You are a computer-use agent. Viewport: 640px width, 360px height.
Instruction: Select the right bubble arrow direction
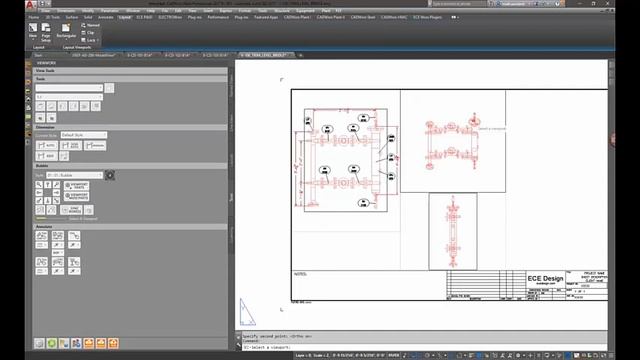click(x=56, y=193)
